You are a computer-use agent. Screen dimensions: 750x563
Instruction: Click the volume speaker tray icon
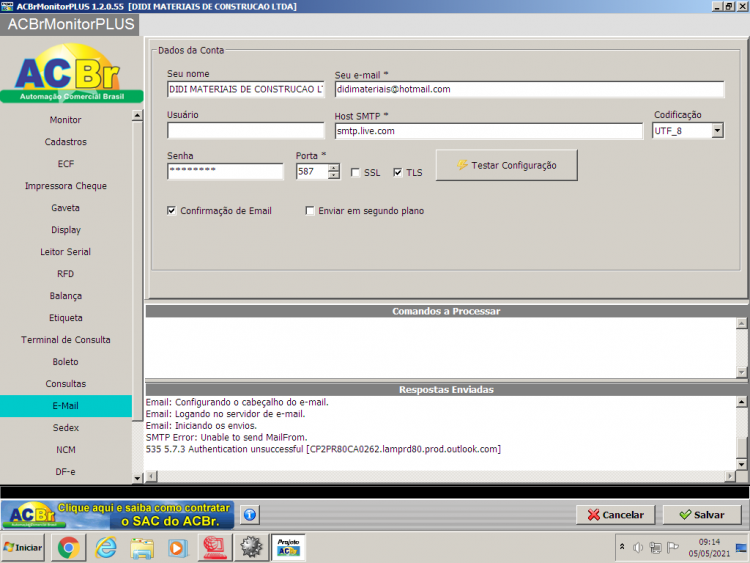pyautogui.click(x=638, y=547)
